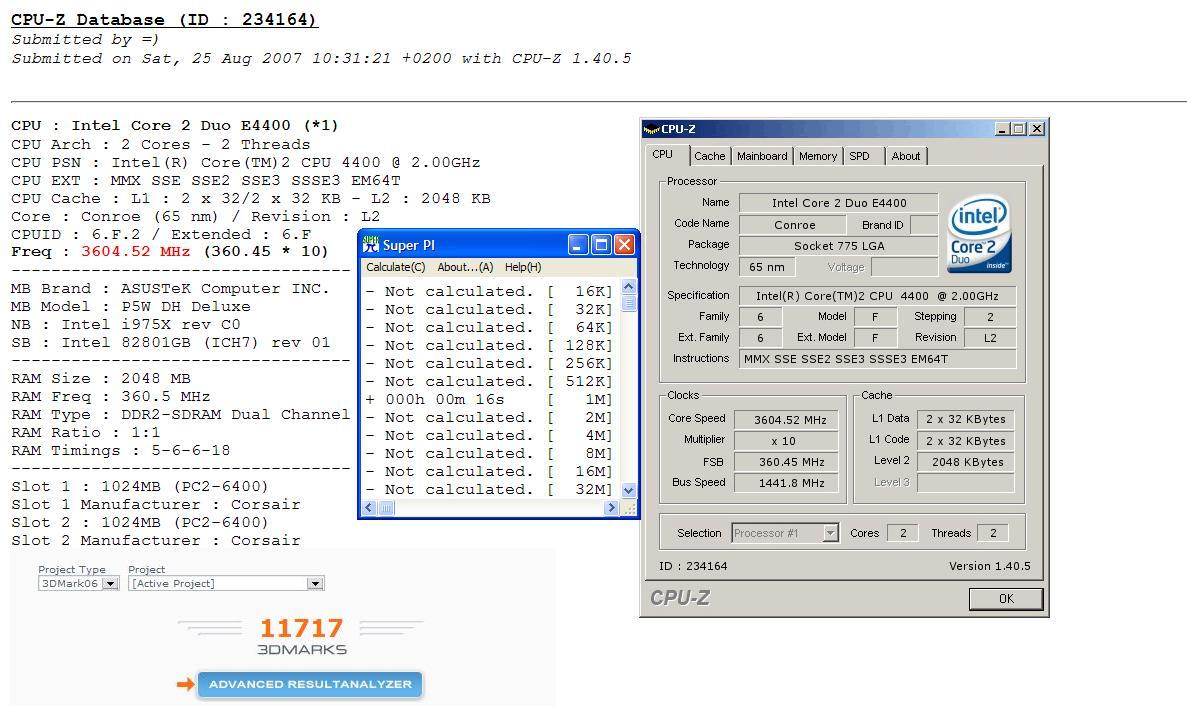Click the 'RAM Timings : 5-6-6-18' line
This screenshot has height=706, width=1187.
coord(120,450)
